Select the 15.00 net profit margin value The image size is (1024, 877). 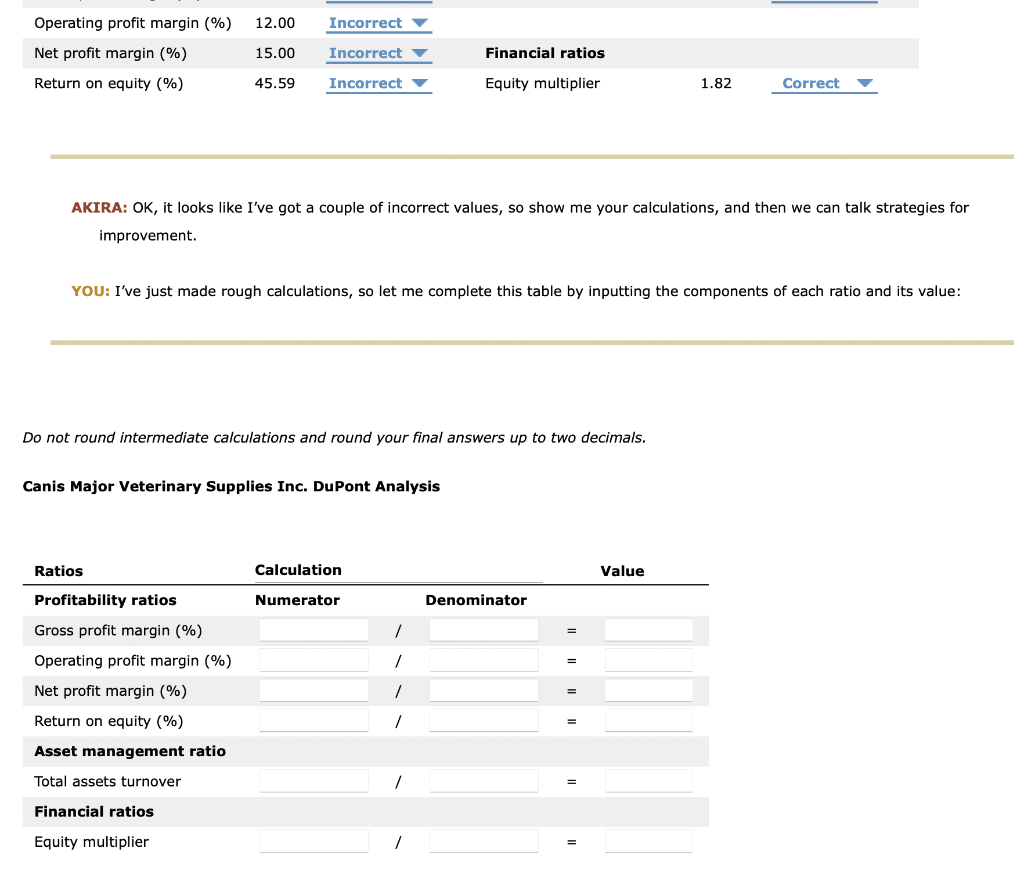(275, 54)
